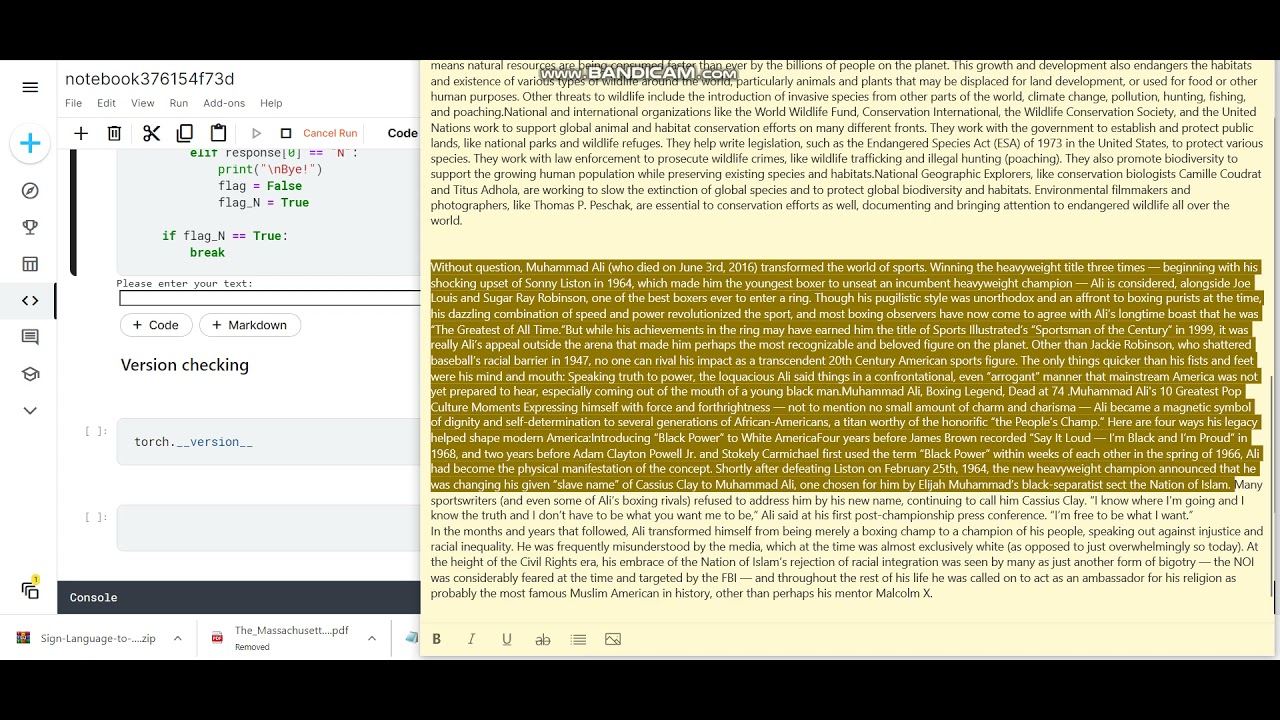Open the Code cell type dropdown
Image resolution: width=1280 pixels, height=720 pixels.
(x=403, y=133)
